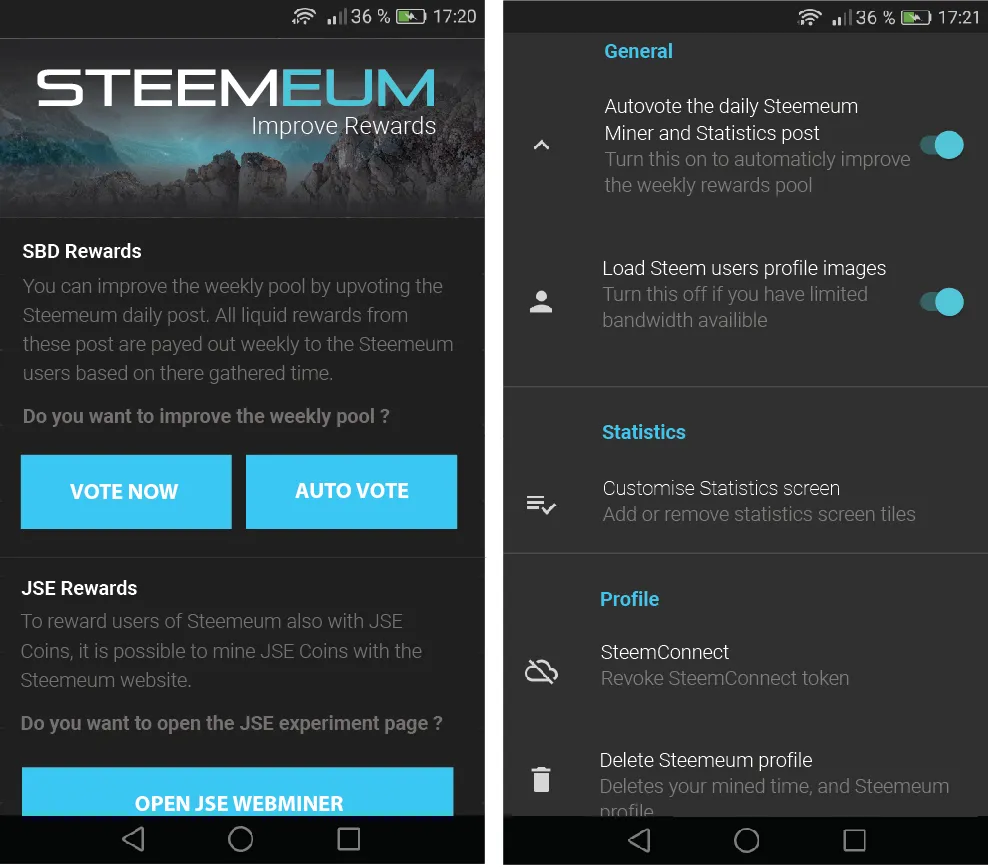Viewport: 988px width, 867px height.
Task: Tap the crossed-out cloud SteemConnect icon
Action: pyautogui.click(x=541, y=672)
